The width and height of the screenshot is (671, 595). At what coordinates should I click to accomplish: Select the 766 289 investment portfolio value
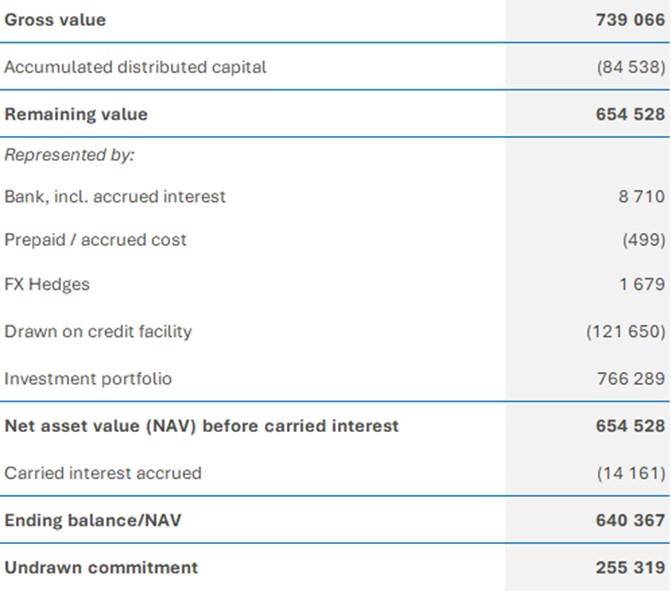click(x=630, y=378)
